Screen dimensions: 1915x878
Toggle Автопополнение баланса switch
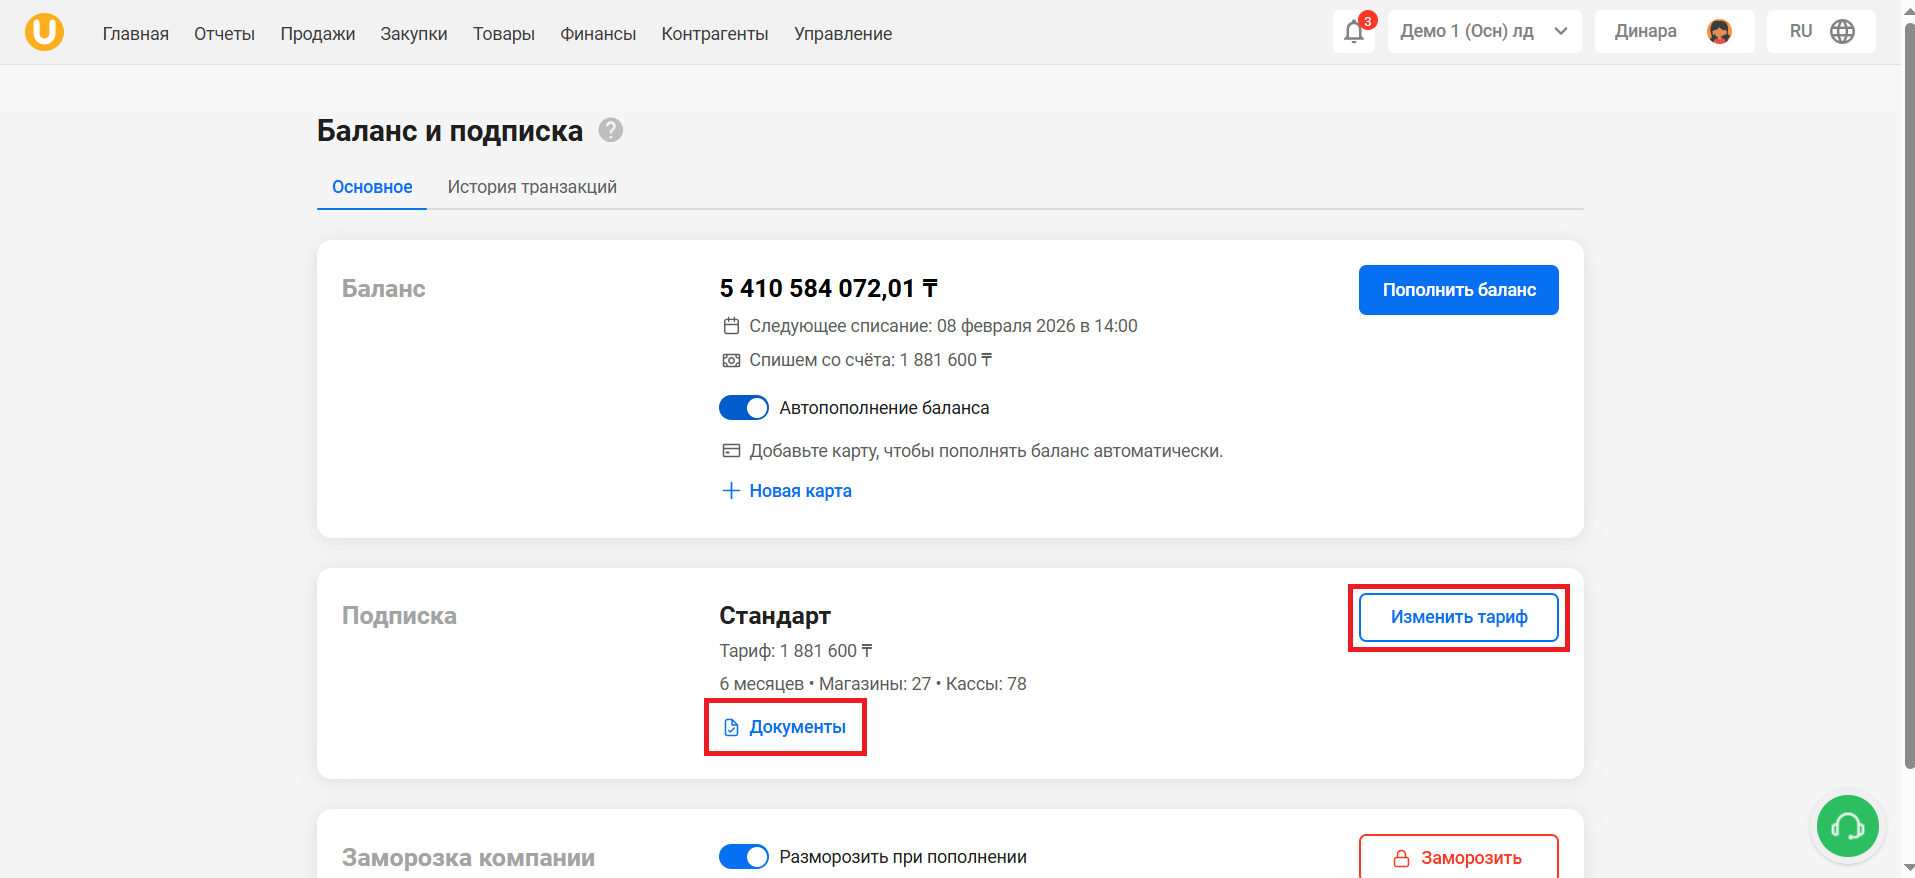tap(744, 408)
